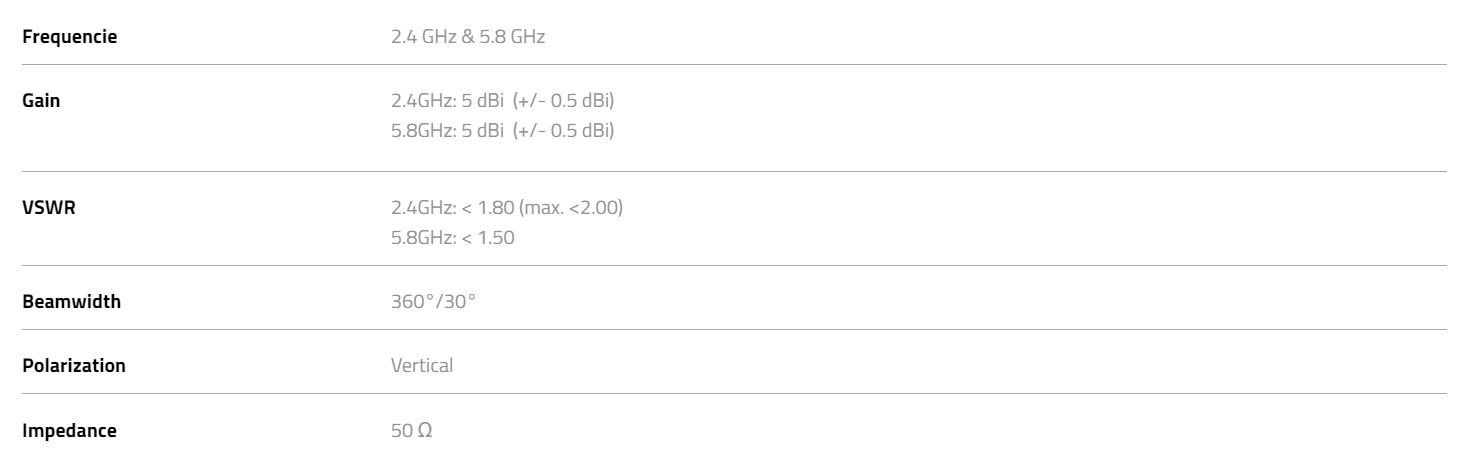The image size is (1470, 461).
Task: Click the divider line above Impedance row
Action: (734, 393)
